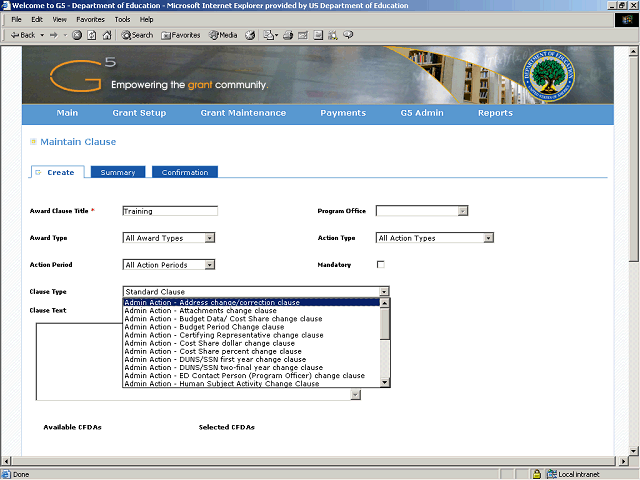Click the Stop loading icon
This screenshot has height=480, width=640.
tap(77, 35)
